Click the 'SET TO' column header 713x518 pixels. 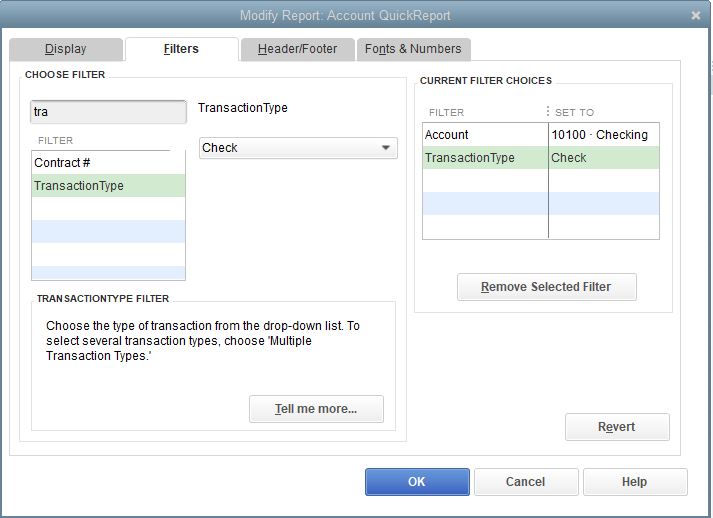(574, 112)
